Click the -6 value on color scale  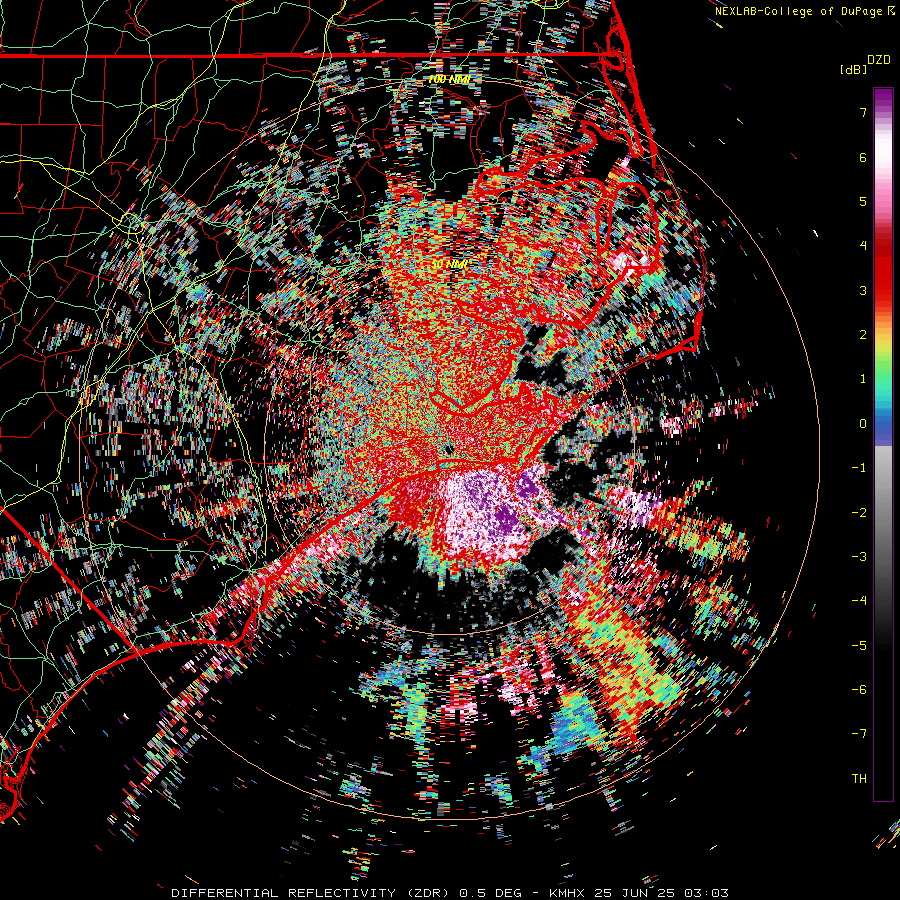point(859,690)
